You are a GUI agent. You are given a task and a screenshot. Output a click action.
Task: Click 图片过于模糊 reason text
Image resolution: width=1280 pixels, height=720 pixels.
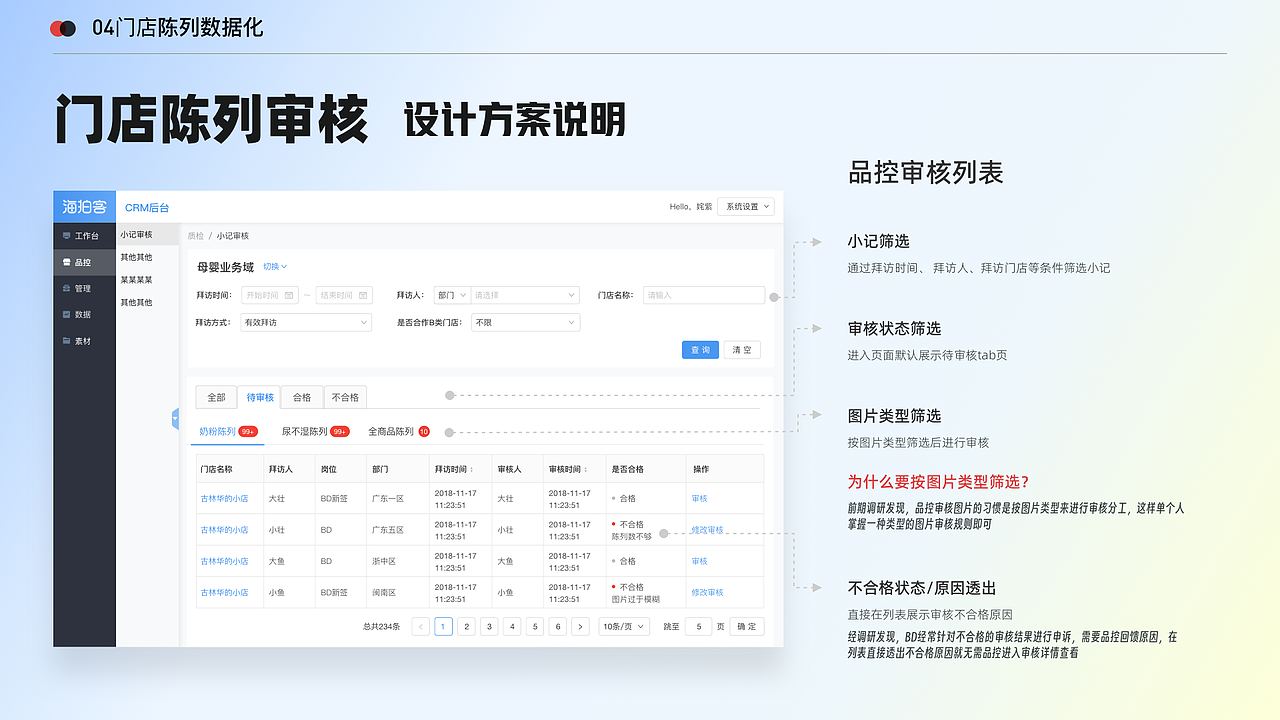(x=636, y=599)
